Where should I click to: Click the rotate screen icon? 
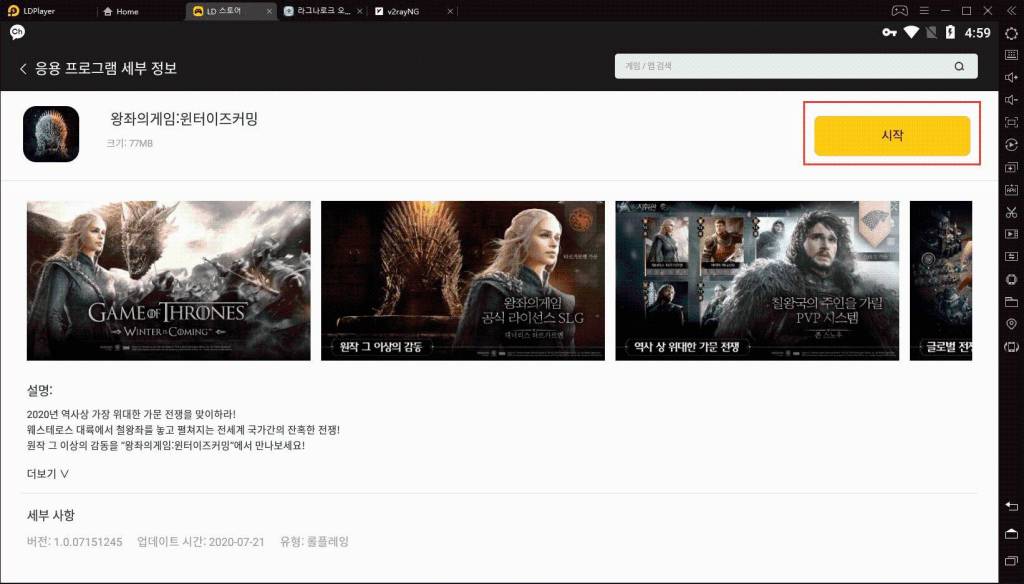coord(1011,347)
